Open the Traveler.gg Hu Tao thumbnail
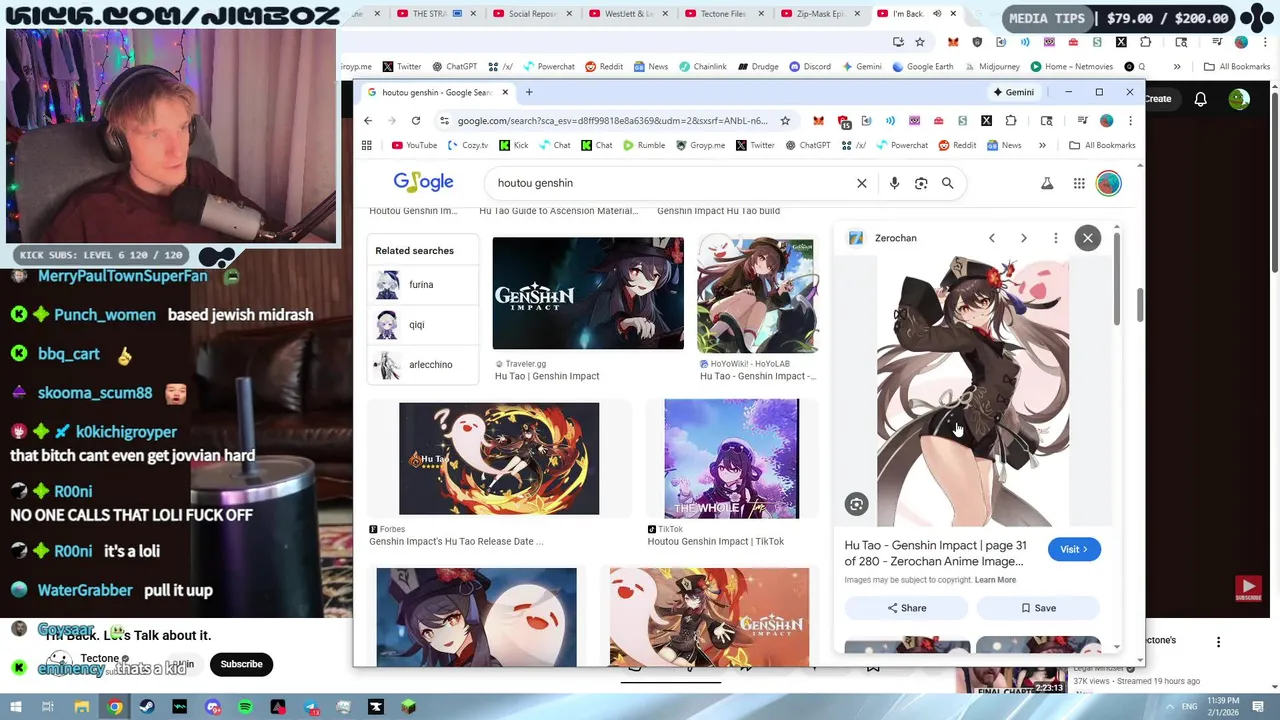1280x720 pixels. click(588, 293)
